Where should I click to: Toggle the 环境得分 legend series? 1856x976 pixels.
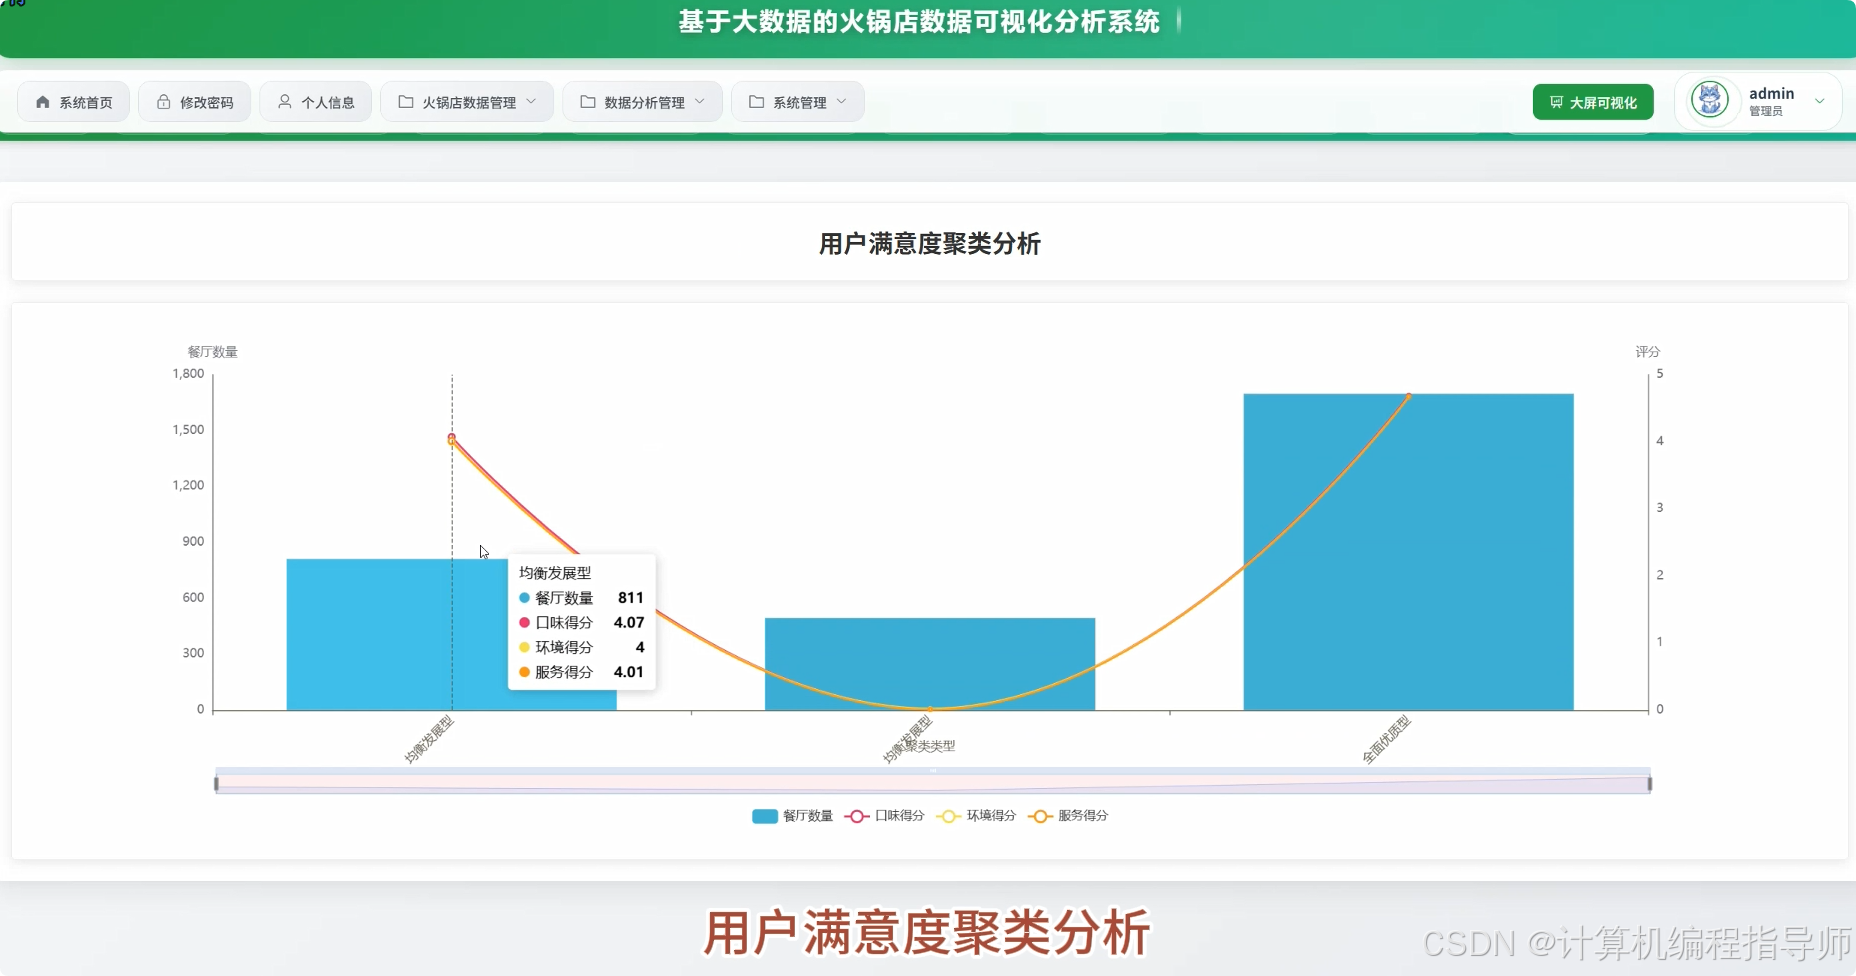coord(976,816)
